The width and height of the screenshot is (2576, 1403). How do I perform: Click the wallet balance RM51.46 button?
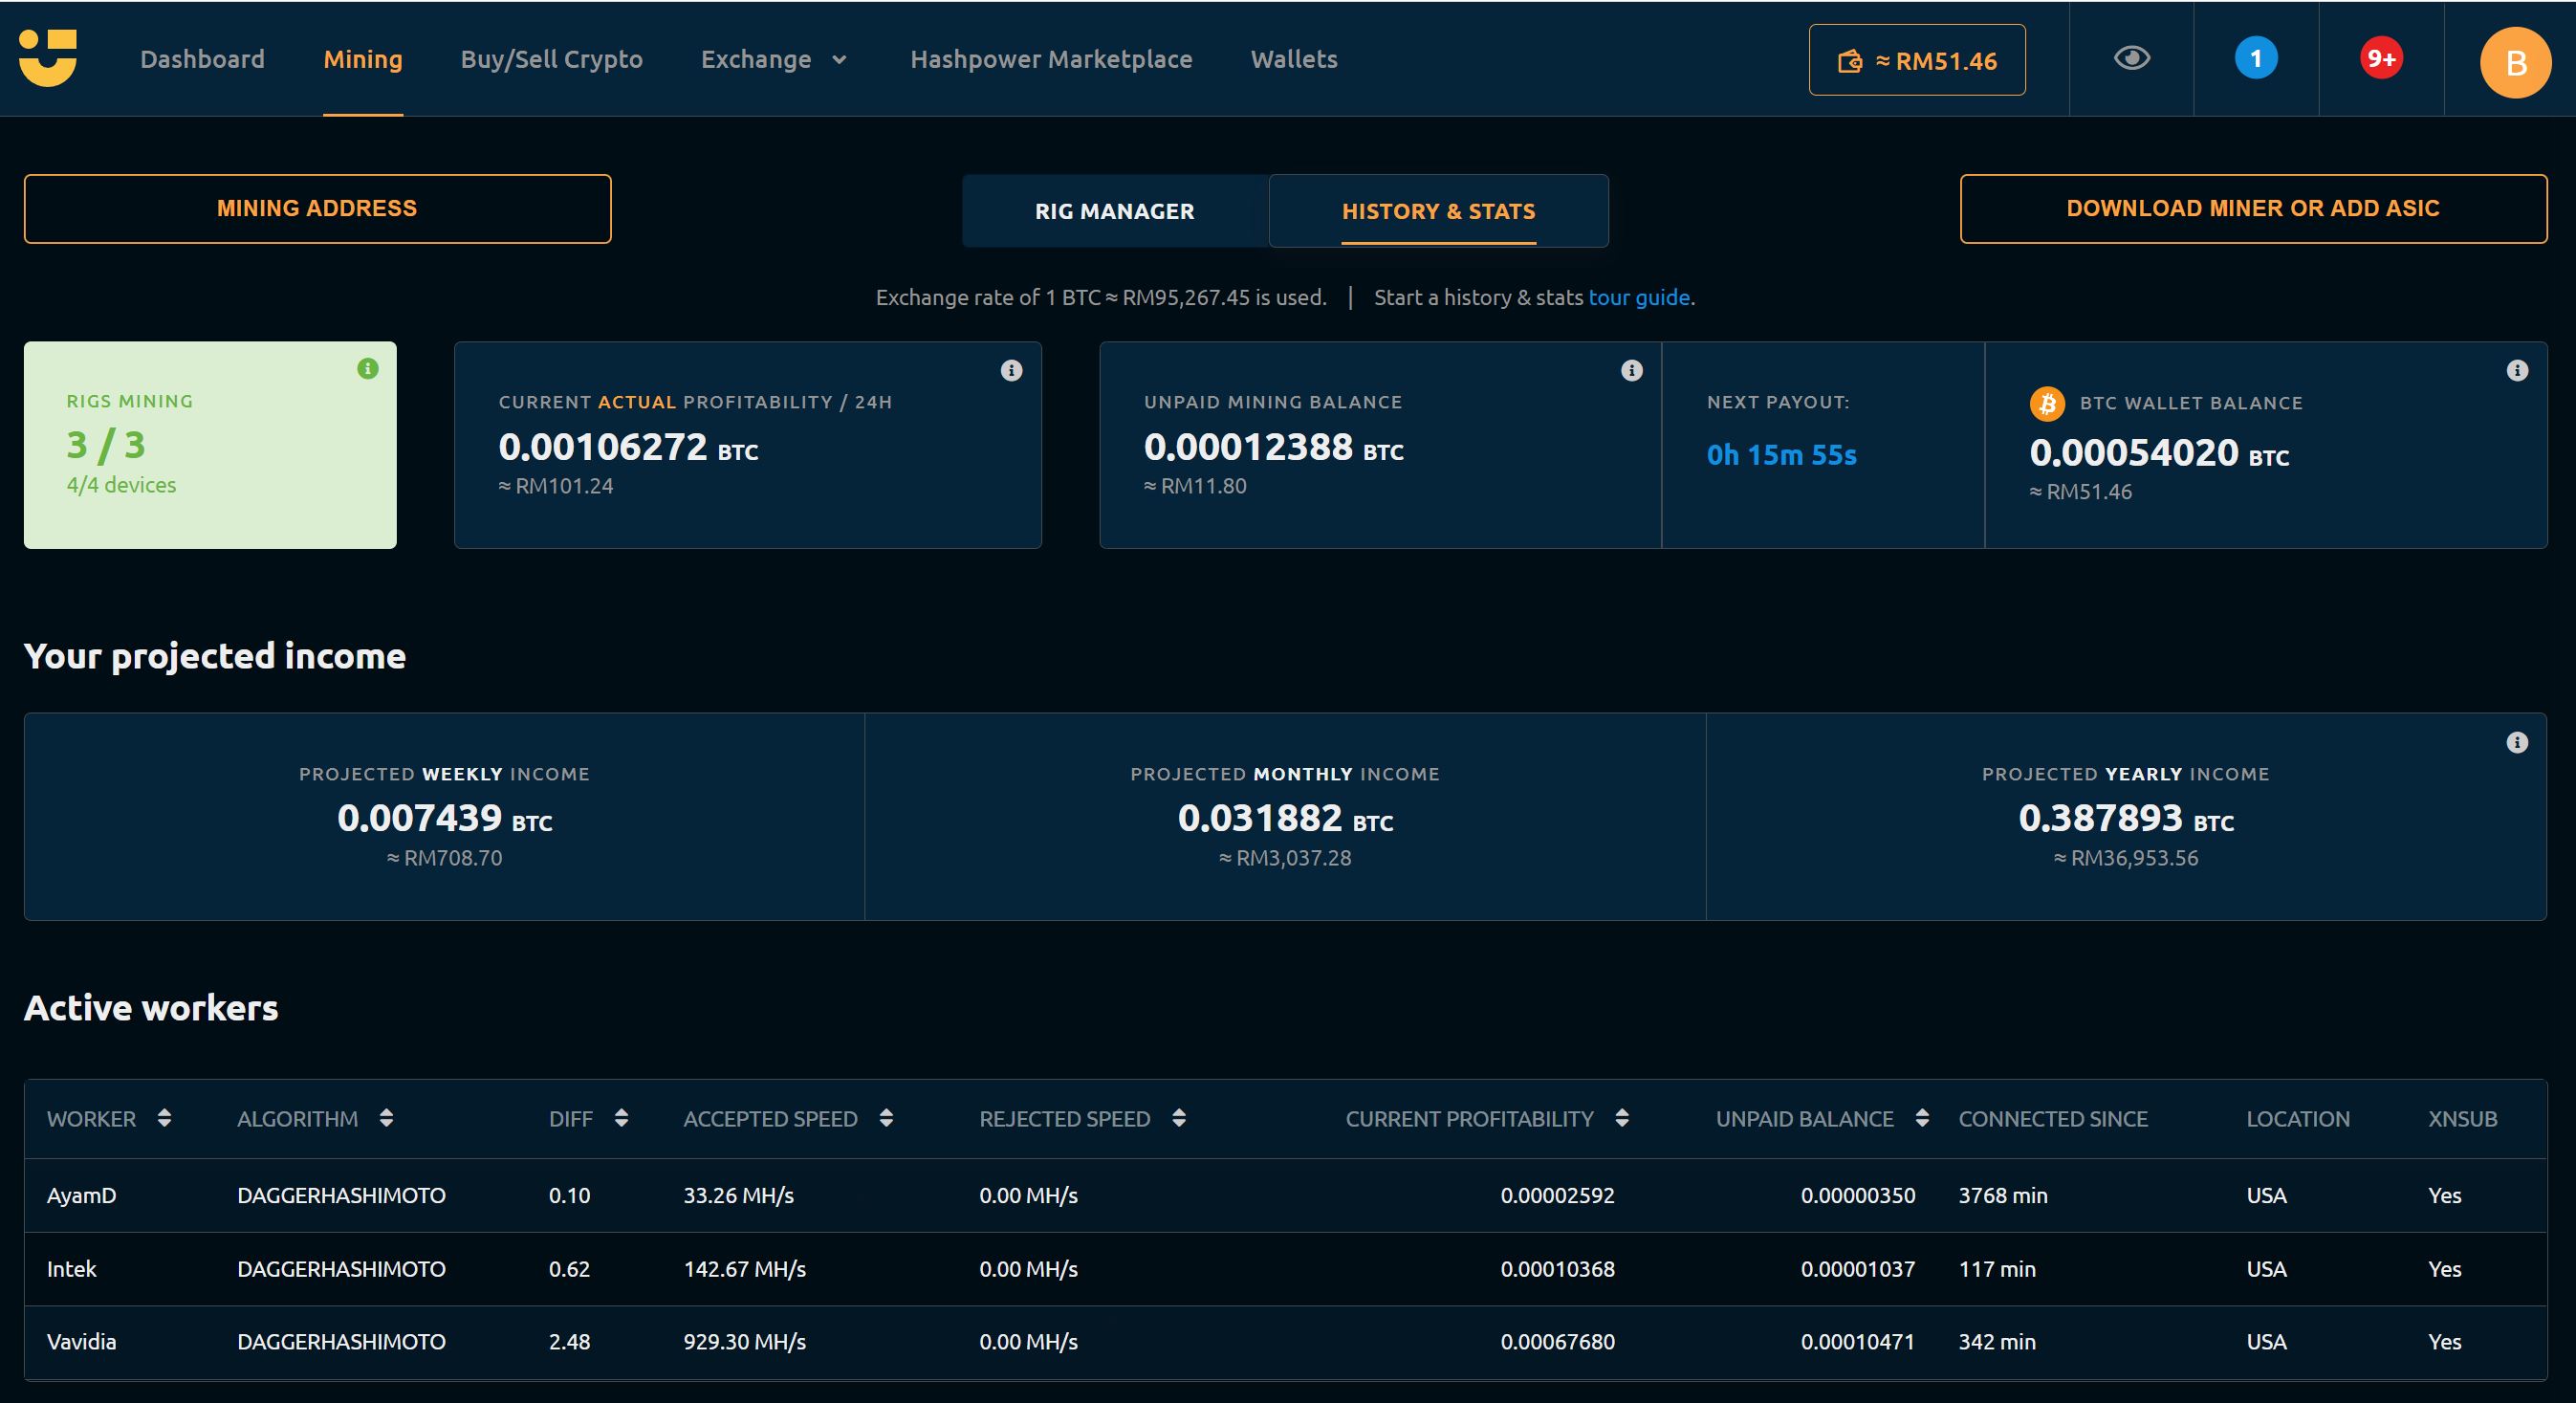click(x=1916, y=60)
